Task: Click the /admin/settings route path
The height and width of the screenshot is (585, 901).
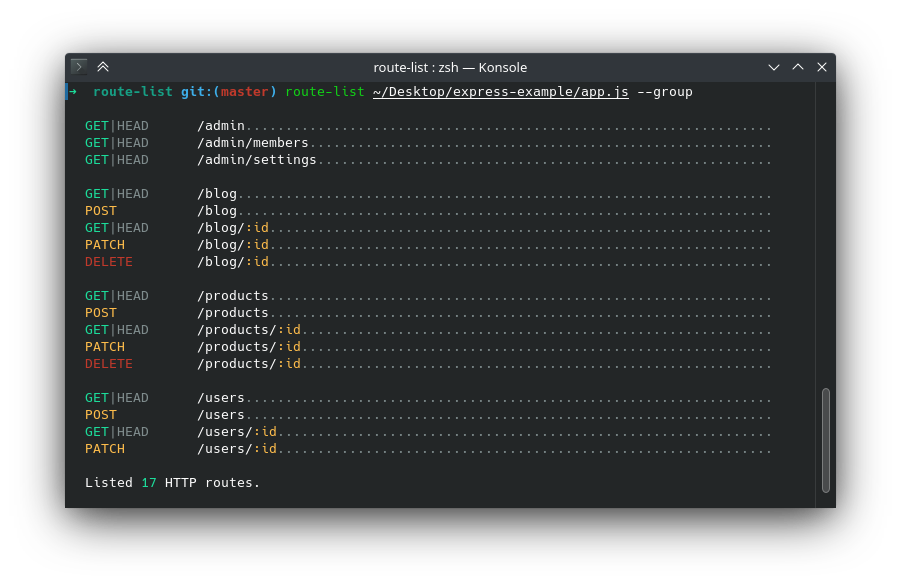Action: point(257,160)
